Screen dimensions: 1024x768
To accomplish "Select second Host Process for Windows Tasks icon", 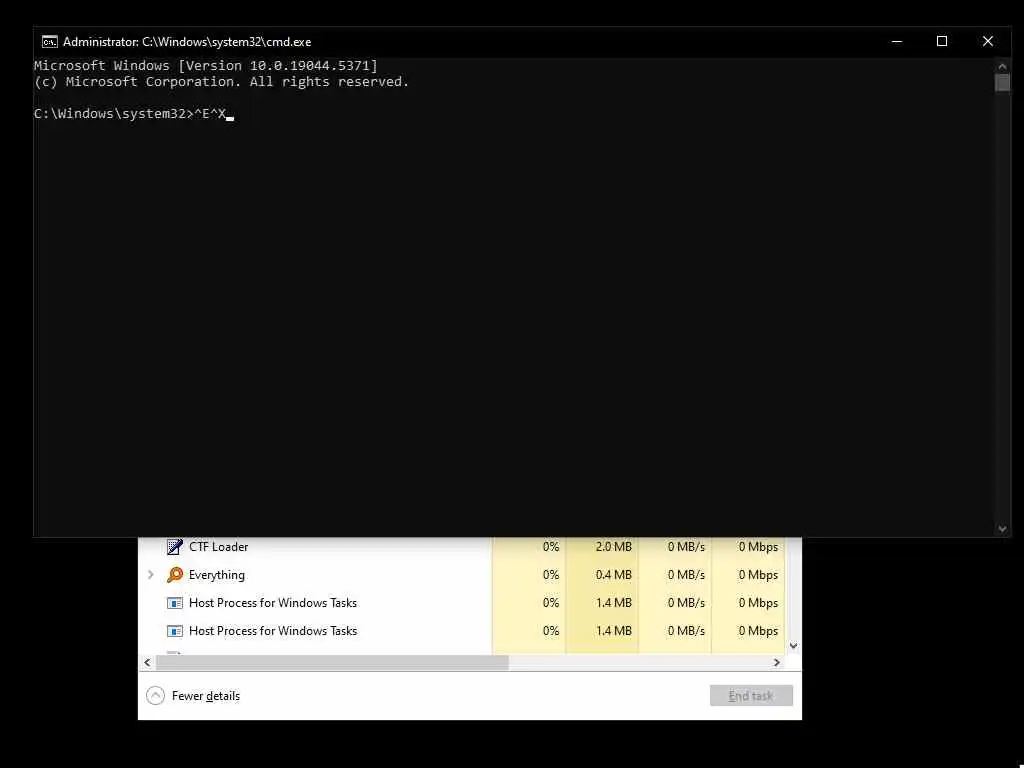I will click(x=174, y=631).
